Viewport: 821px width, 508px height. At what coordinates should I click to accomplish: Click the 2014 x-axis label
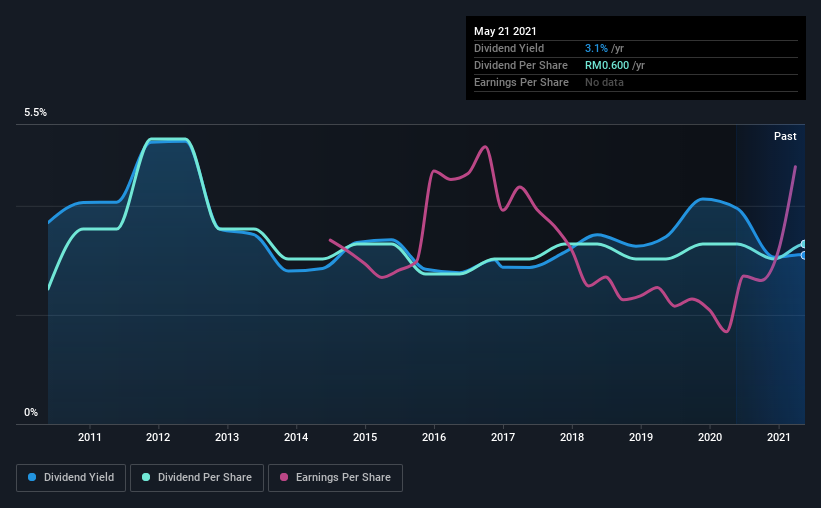click(x=296, y=437)
